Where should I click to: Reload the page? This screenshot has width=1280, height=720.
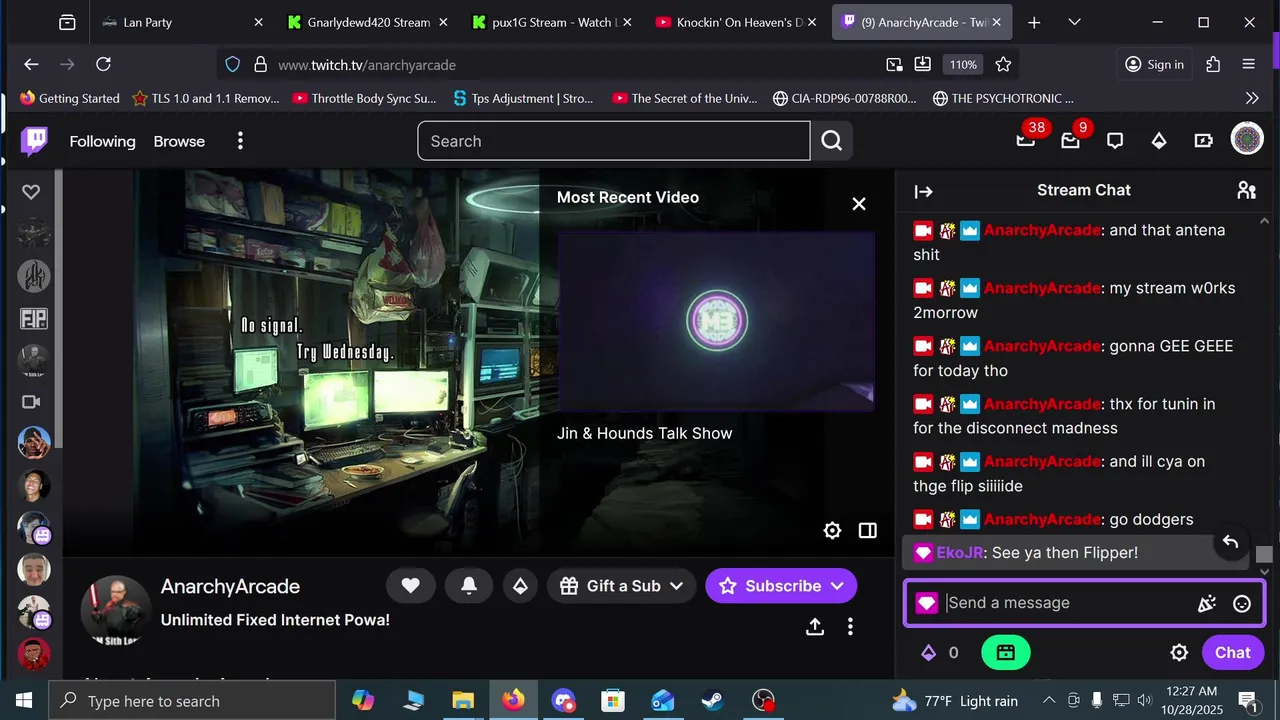click(103, 64)
